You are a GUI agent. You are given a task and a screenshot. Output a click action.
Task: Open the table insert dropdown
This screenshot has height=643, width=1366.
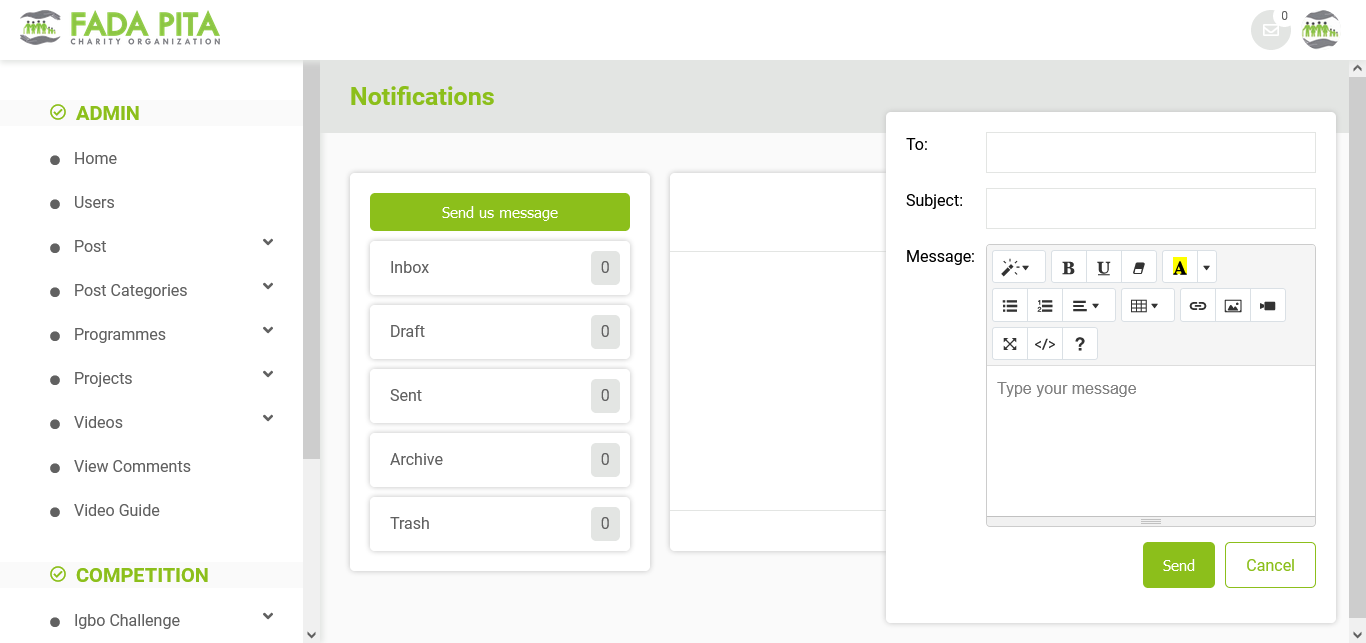click(1146, 305)
